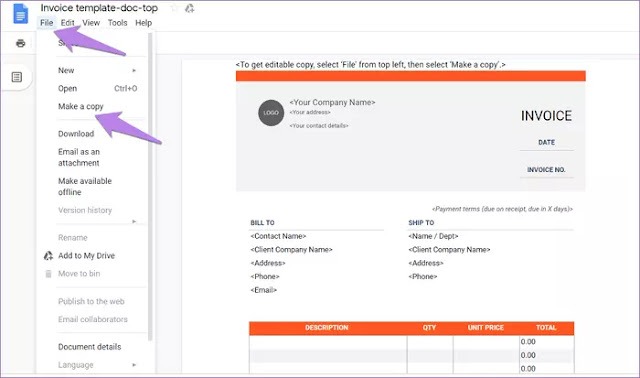The width and height of the screenshot is (640, 378).
Task: Click the DATE field label
Action: point(547,142)
